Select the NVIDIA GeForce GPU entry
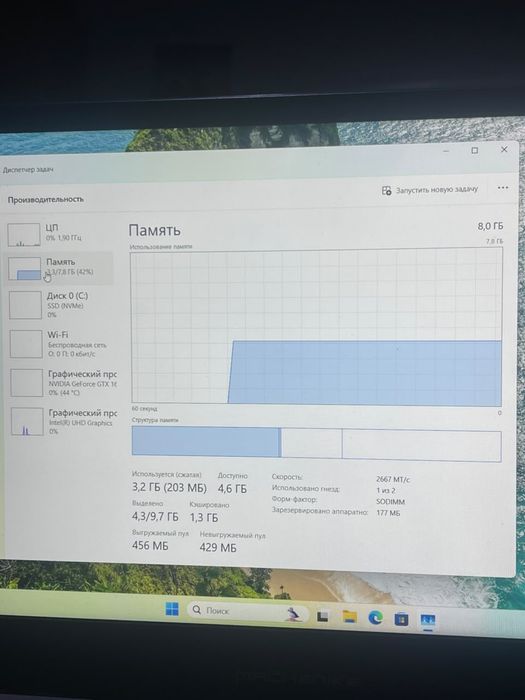This screenshot has height=700, width=525. pos(62,383)
